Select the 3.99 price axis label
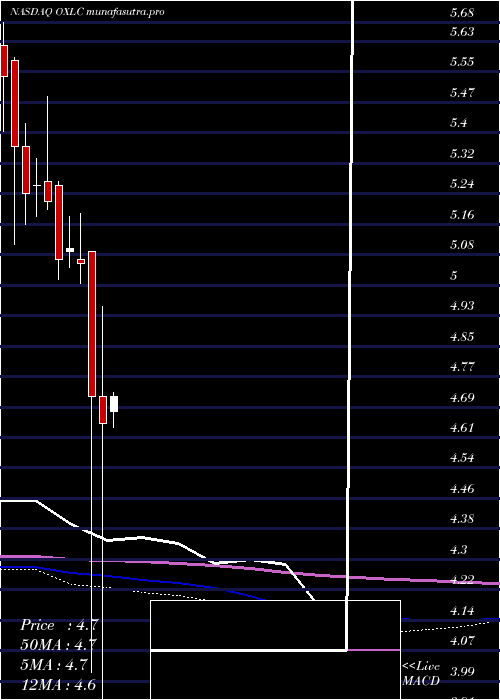The image size is (500, 700). (x=462, y=672)
